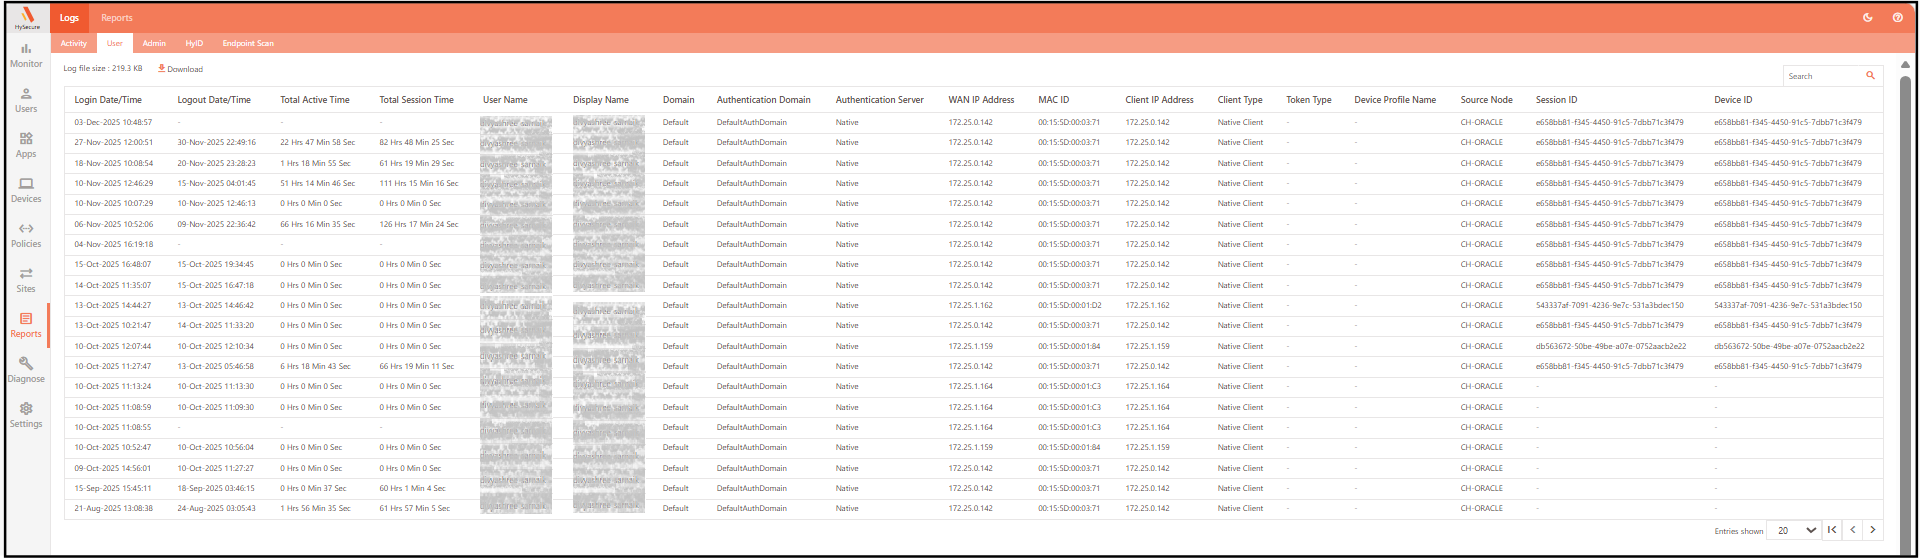Expand the Entries shown dropdown

coord(1794,530)
